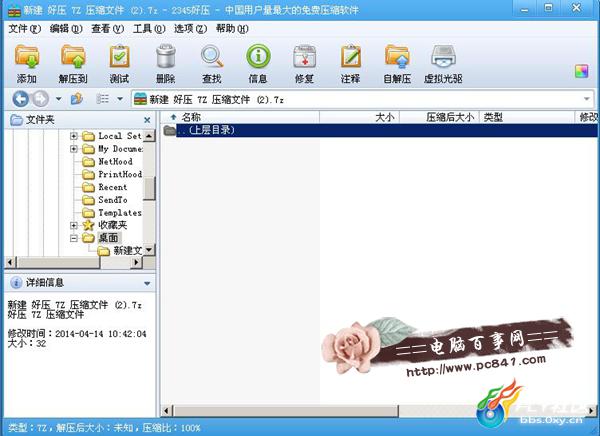Click the gray forward arrow button
Screen dimensions: 600x436
click(x=40, y=99)
